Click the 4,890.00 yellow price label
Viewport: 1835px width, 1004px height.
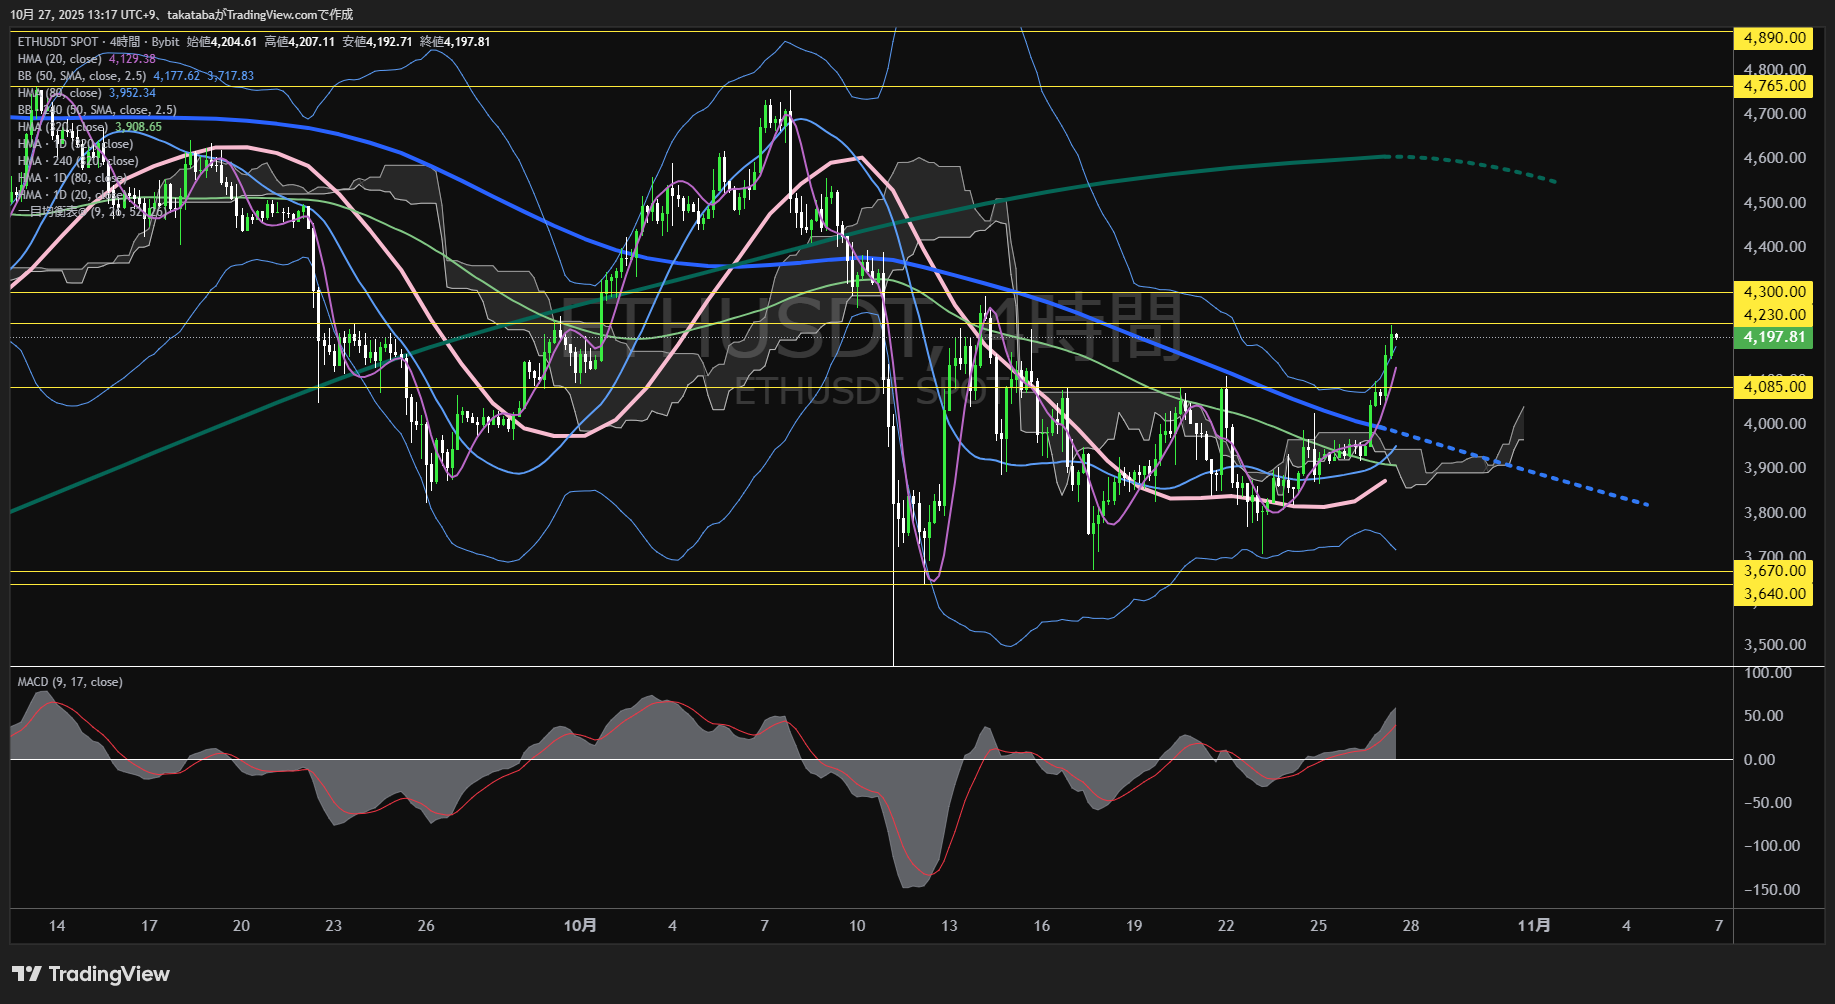coord(1774,38)
